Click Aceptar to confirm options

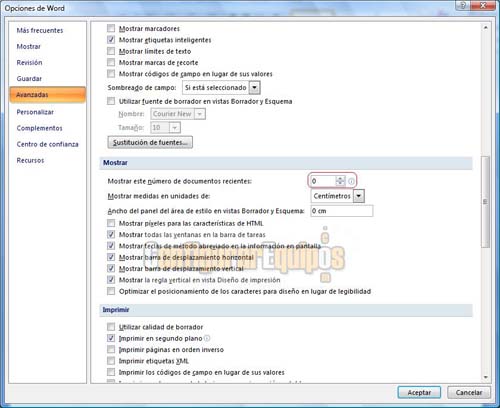[419, 392]
